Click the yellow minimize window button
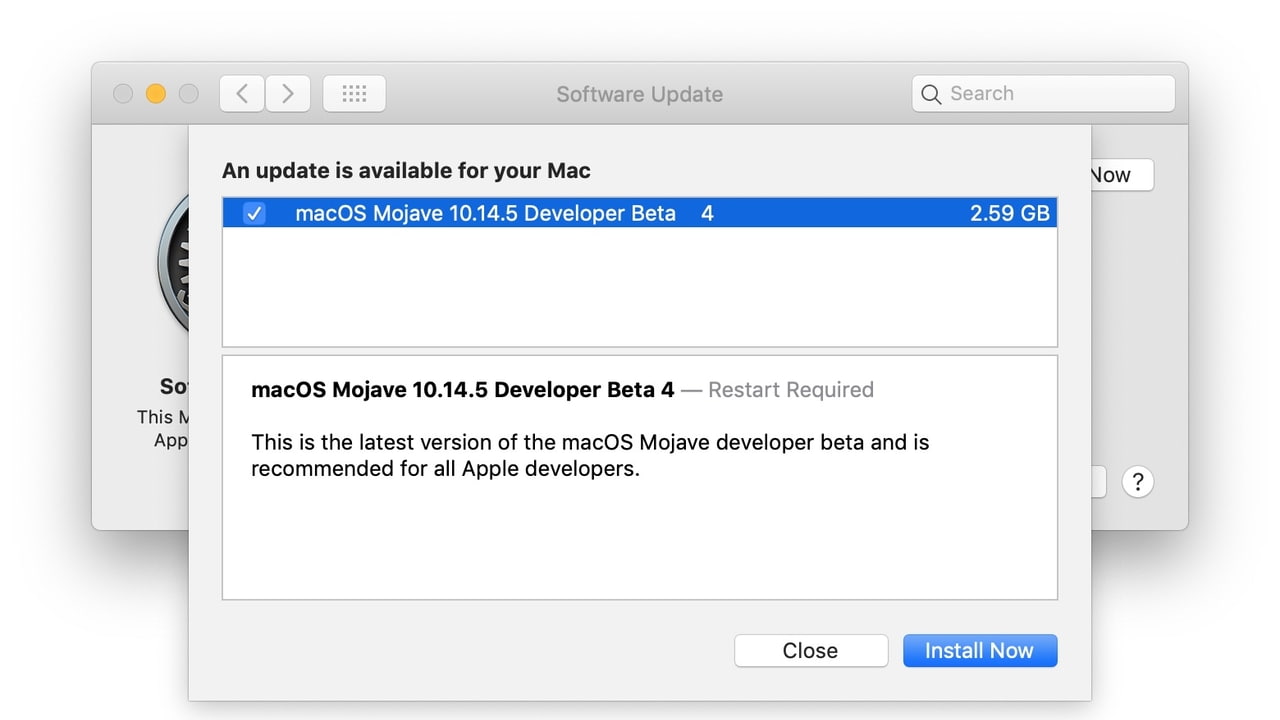Screen dimensions: 1280x720 pos(155,94)
